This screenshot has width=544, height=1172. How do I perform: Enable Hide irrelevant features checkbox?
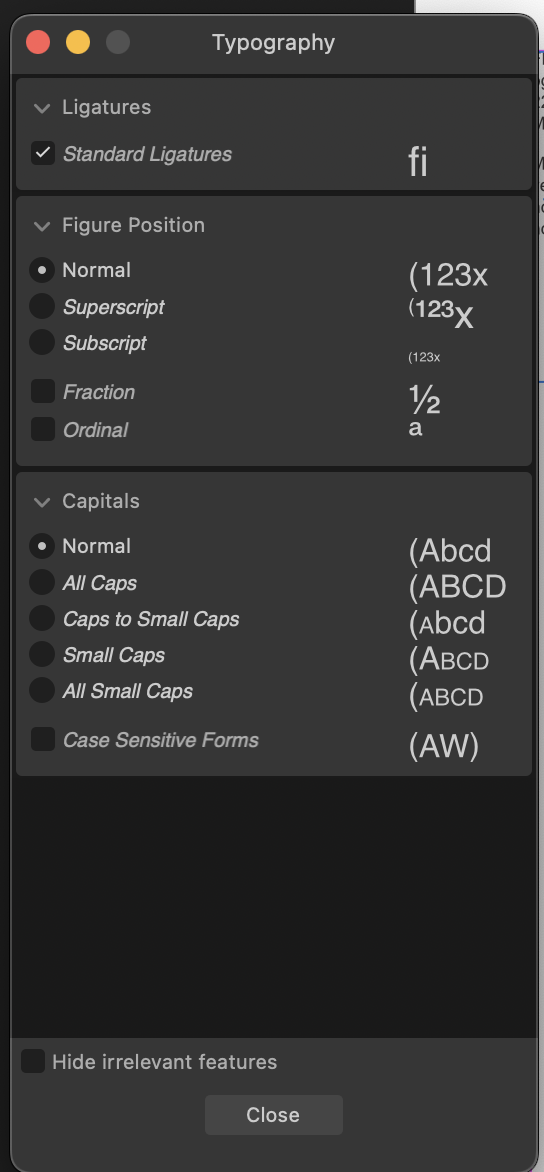(x=33, y=1061)
